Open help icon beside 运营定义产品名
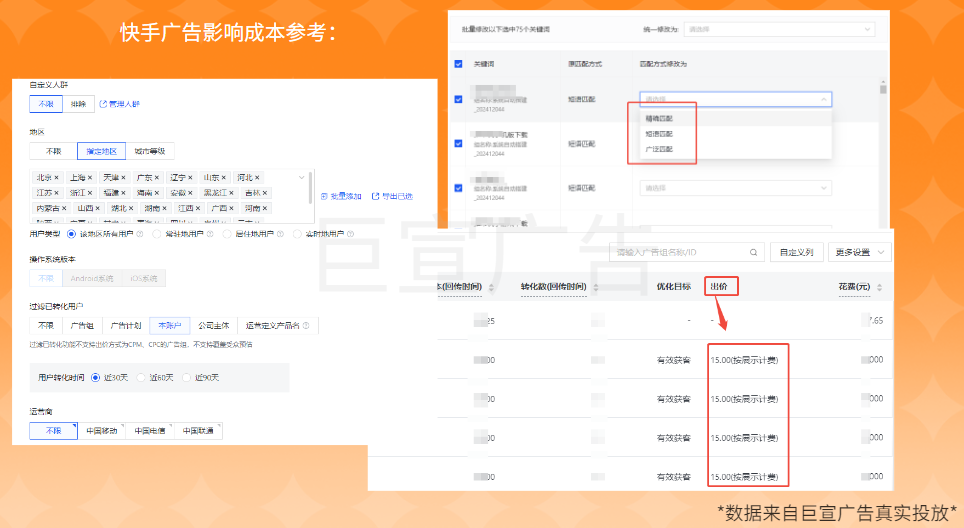 click(x=306, y=326)
